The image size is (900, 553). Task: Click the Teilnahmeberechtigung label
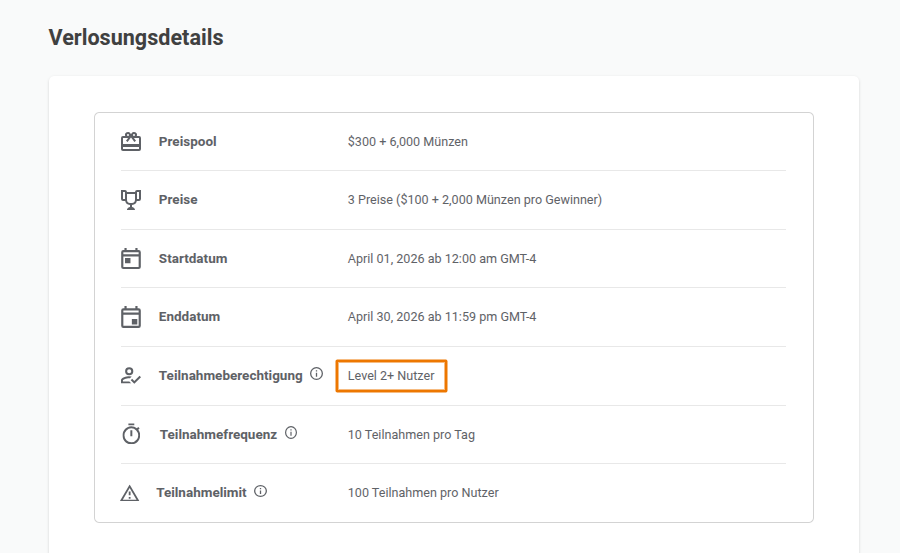pyautogui.click(x=231, y=376)
